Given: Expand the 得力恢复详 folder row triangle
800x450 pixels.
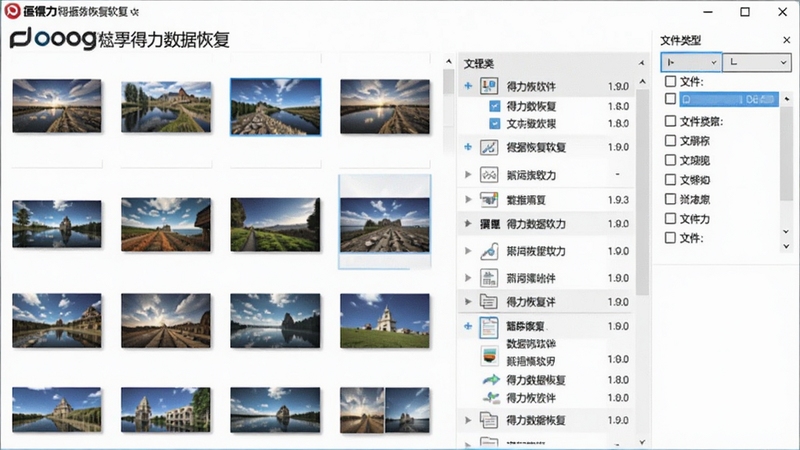Looking at the screenshot, I should [x=468, y=302].
